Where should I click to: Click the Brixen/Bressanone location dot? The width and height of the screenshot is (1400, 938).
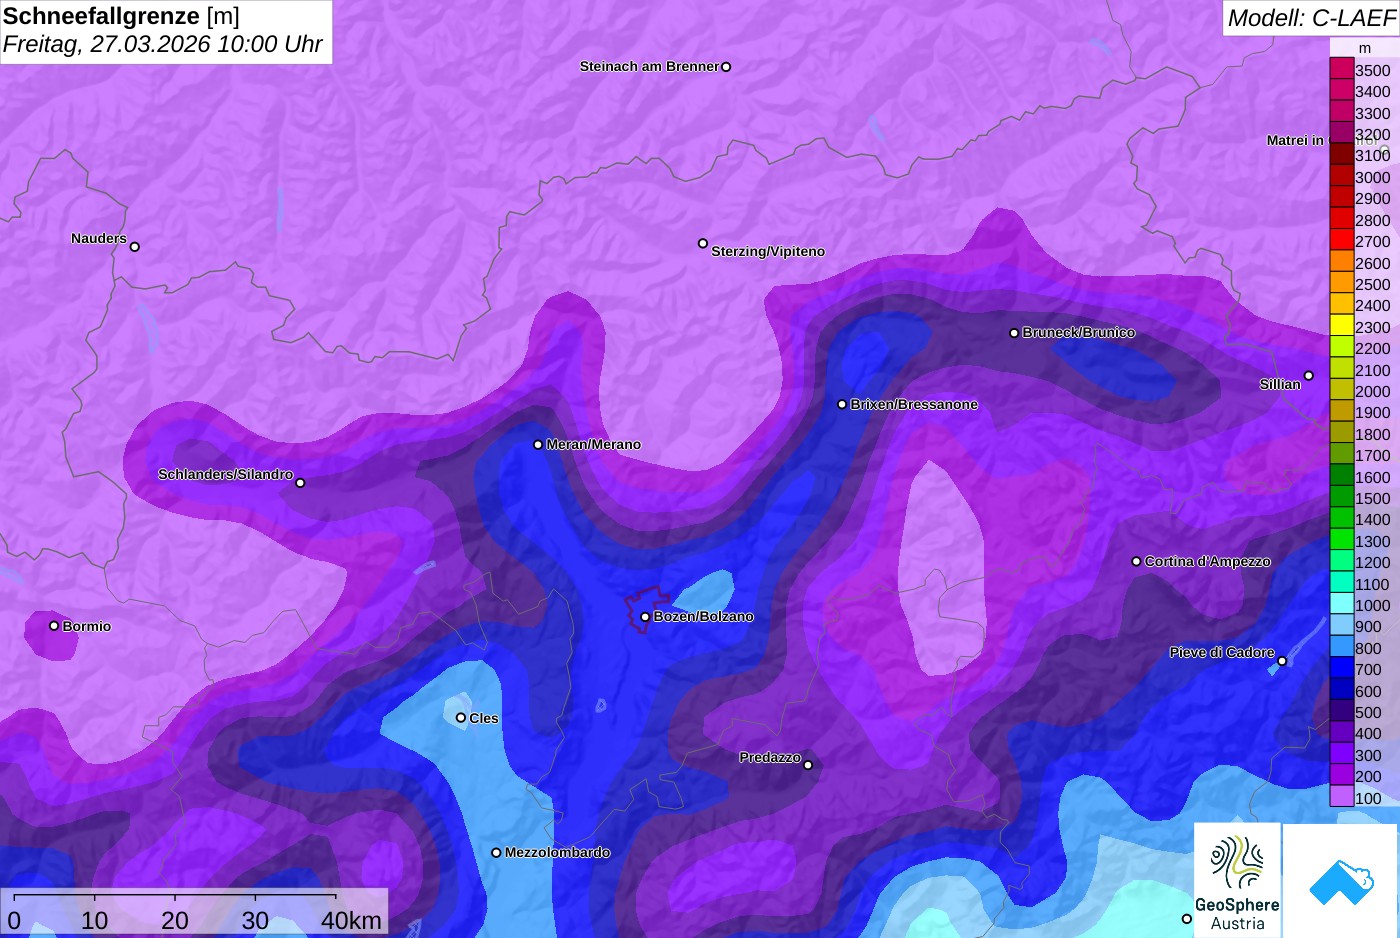point(842,405)
